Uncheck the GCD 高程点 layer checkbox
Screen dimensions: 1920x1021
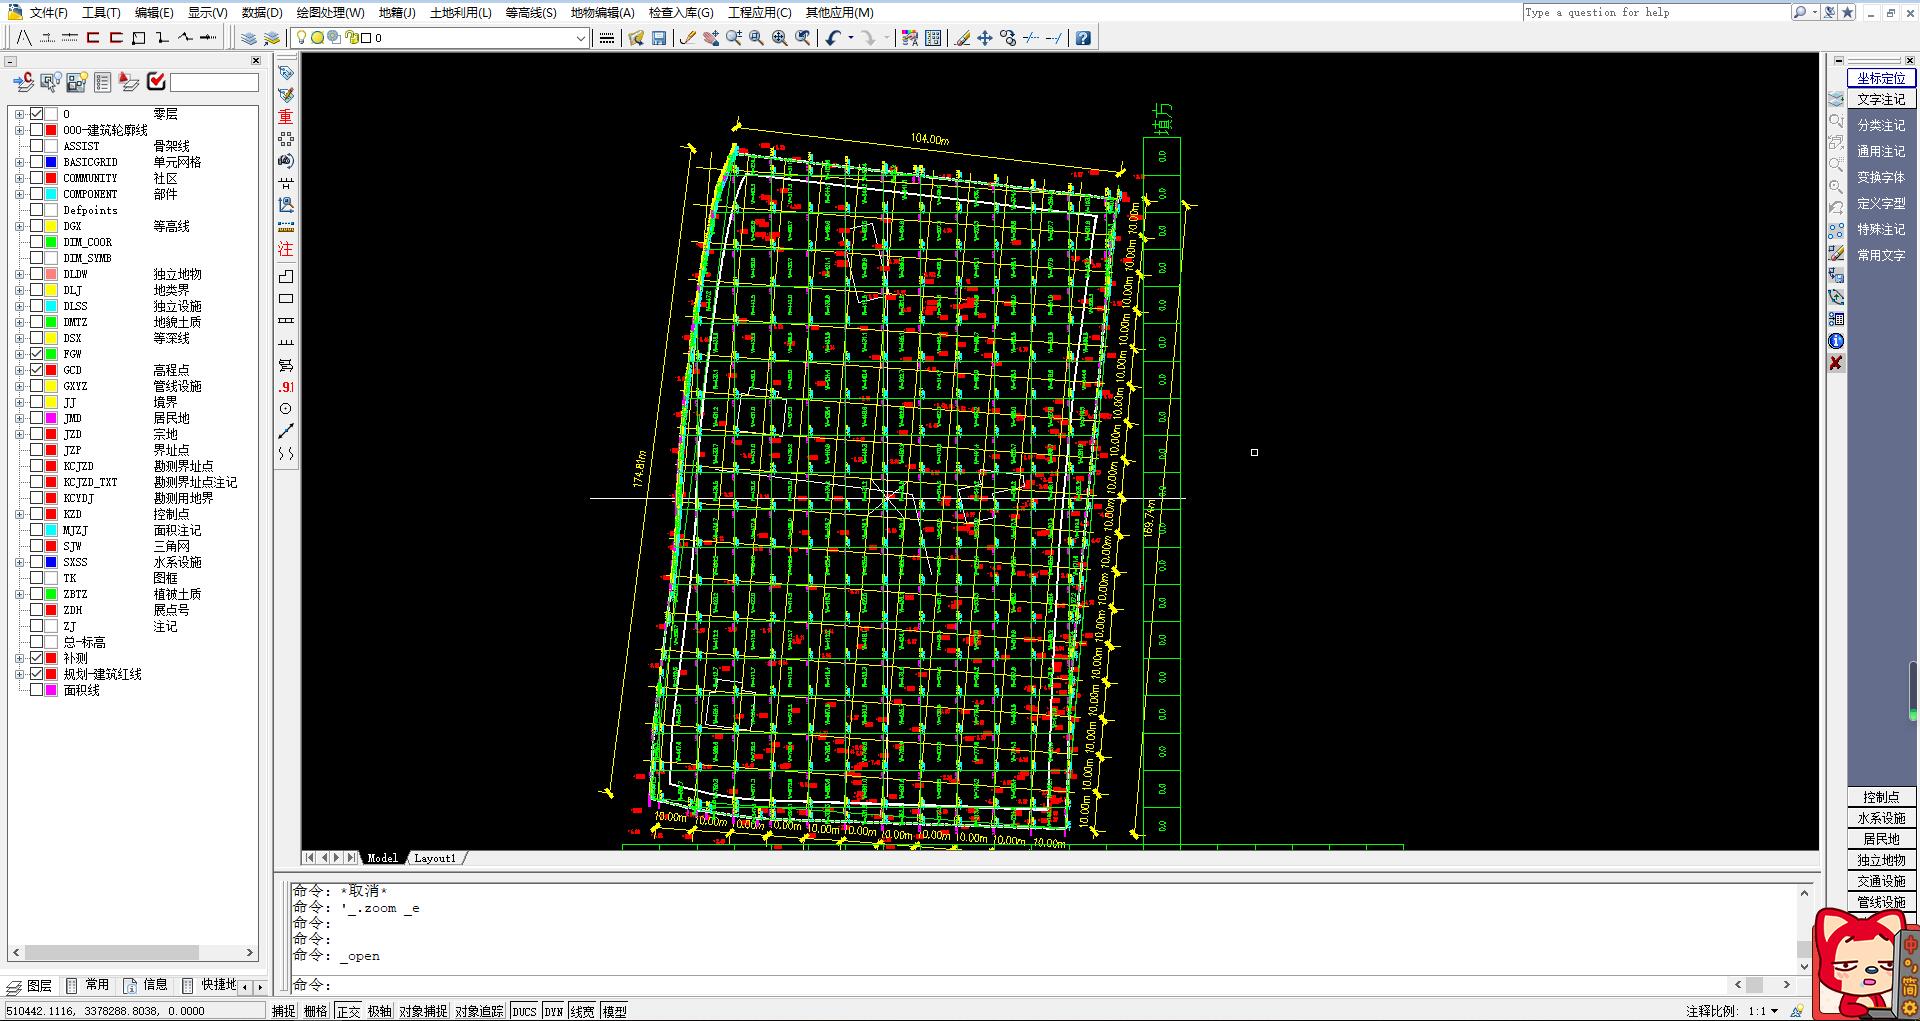[37, 370]
